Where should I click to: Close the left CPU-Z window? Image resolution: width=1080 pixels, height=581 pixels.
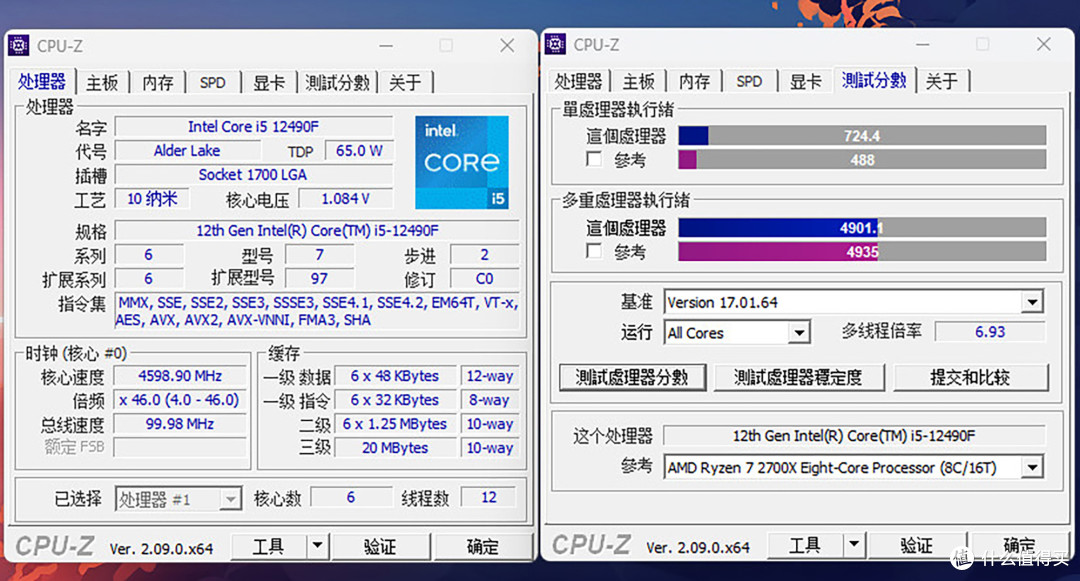(507, 45)
